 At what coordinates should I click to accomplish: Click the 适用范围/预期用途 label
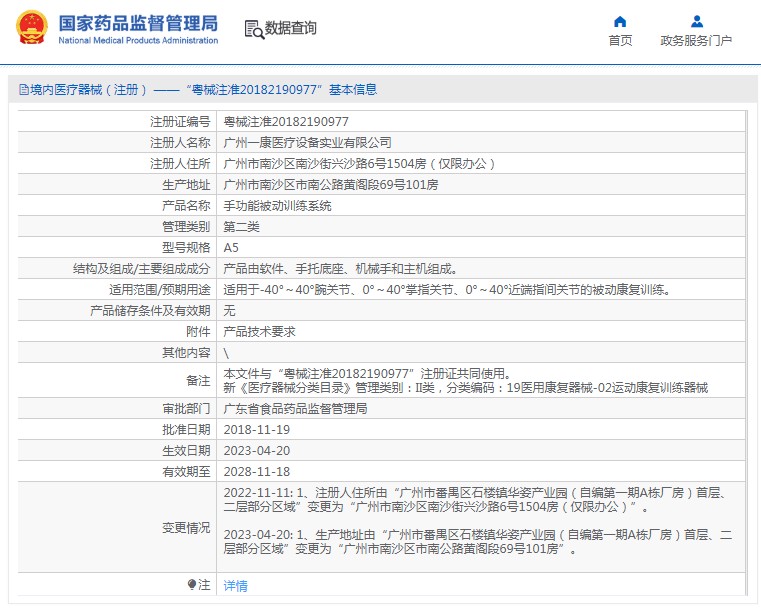click(x=160, y=290)
